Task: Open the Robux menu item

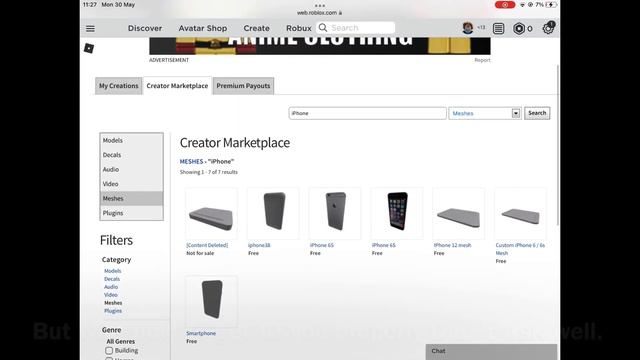Action: [x=299, y=28]
